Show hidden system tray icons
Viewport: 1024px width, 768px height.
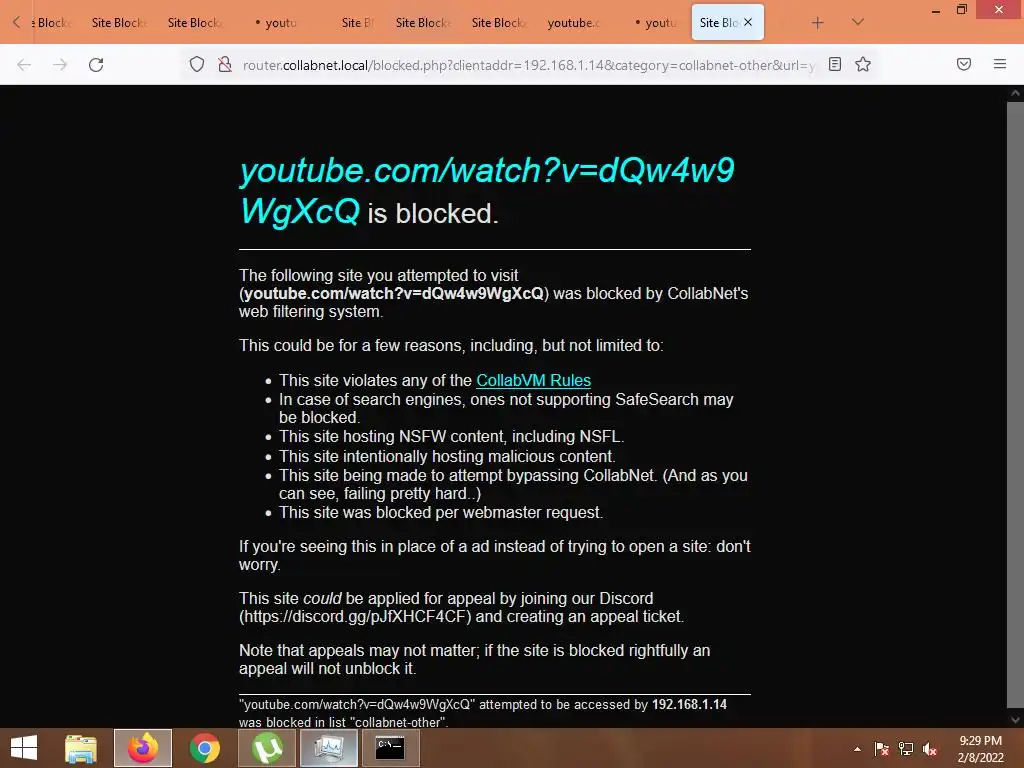pos(857,749)
